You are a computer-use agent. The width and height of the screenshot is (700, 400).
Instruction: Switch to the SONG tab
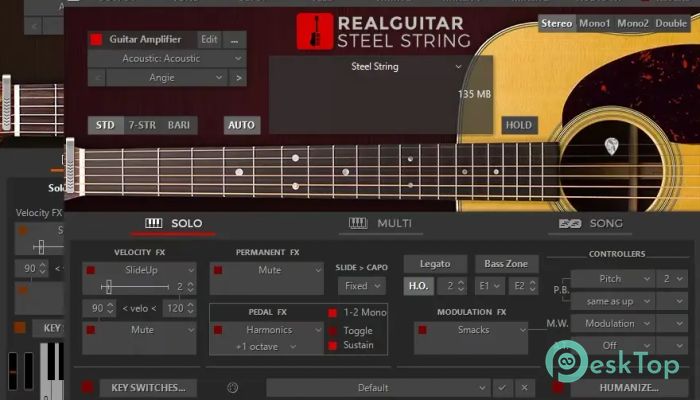pyautogui.click(x=592, y=223)
